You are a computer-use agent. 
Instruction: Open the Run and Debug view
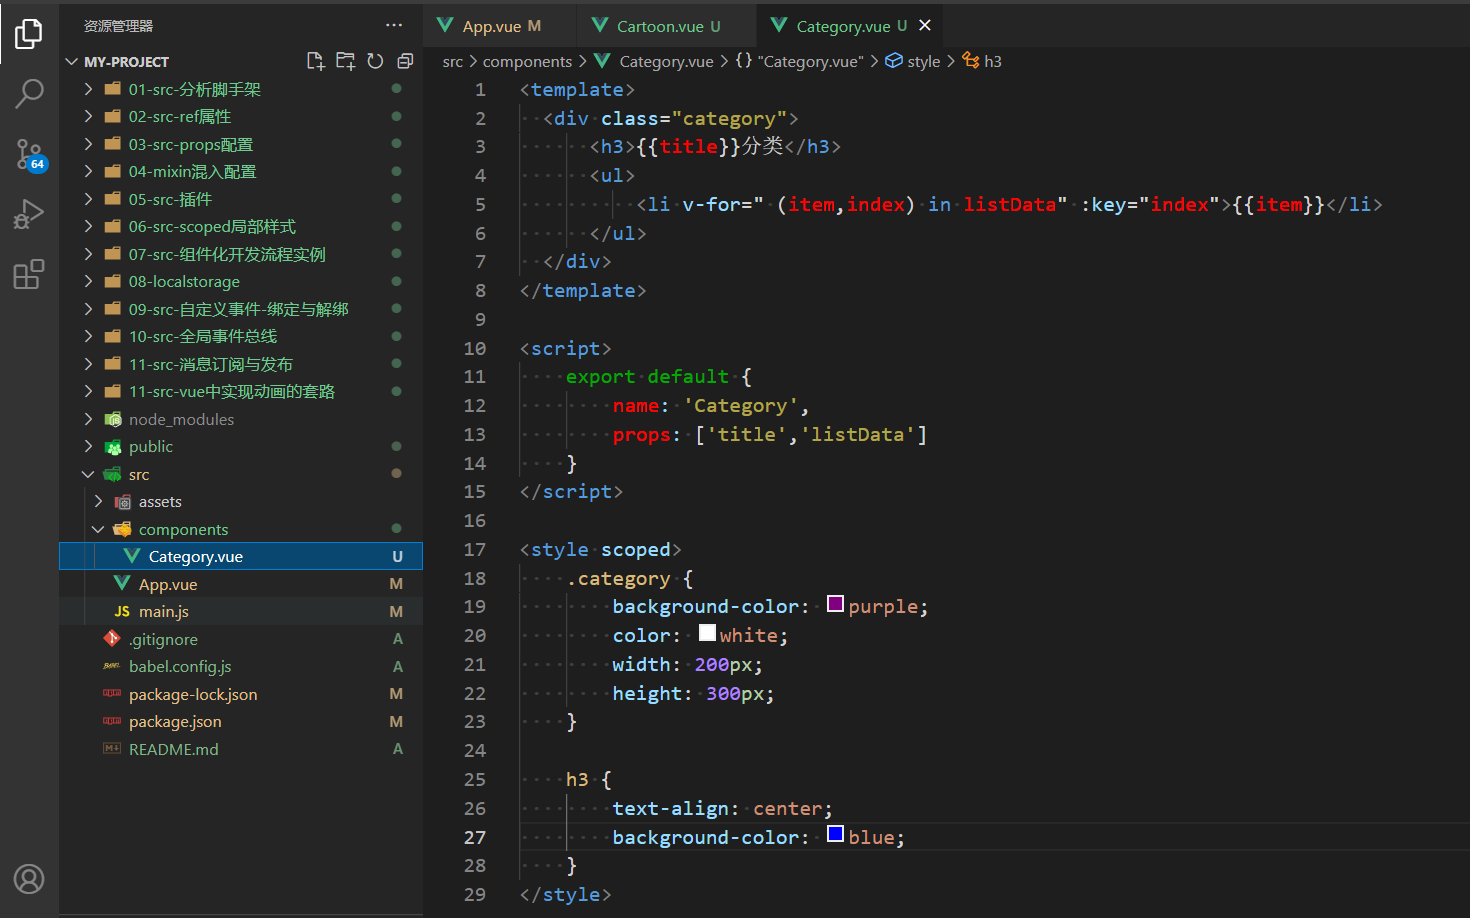pyautogui.click(x=29, y=214)
